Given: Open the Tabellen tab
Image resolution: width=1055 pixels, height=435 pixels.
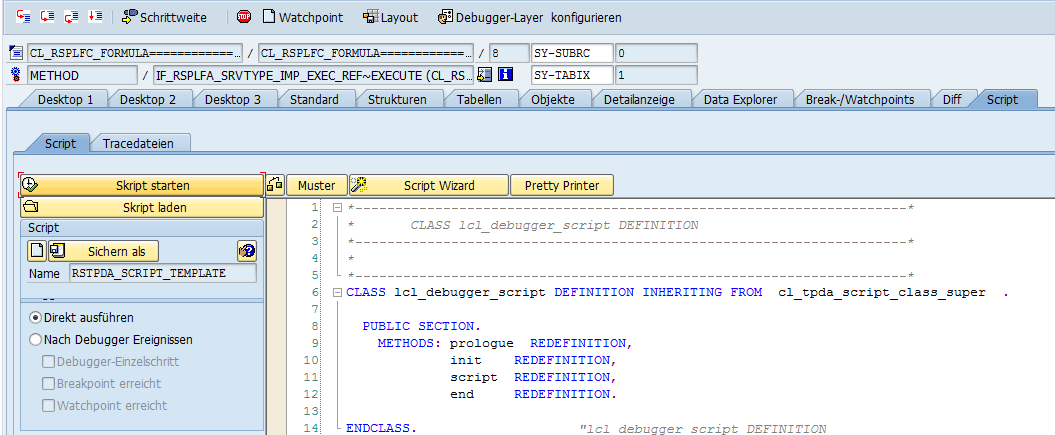Looking at the screenshot, I should point(479,100).
